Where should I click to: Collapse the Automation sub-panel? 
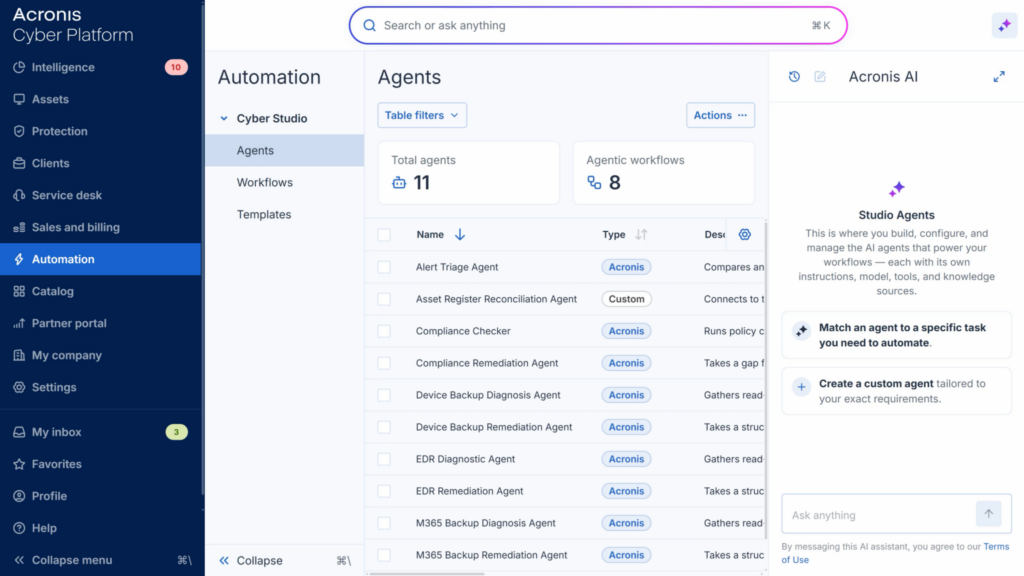pos(285,560)
